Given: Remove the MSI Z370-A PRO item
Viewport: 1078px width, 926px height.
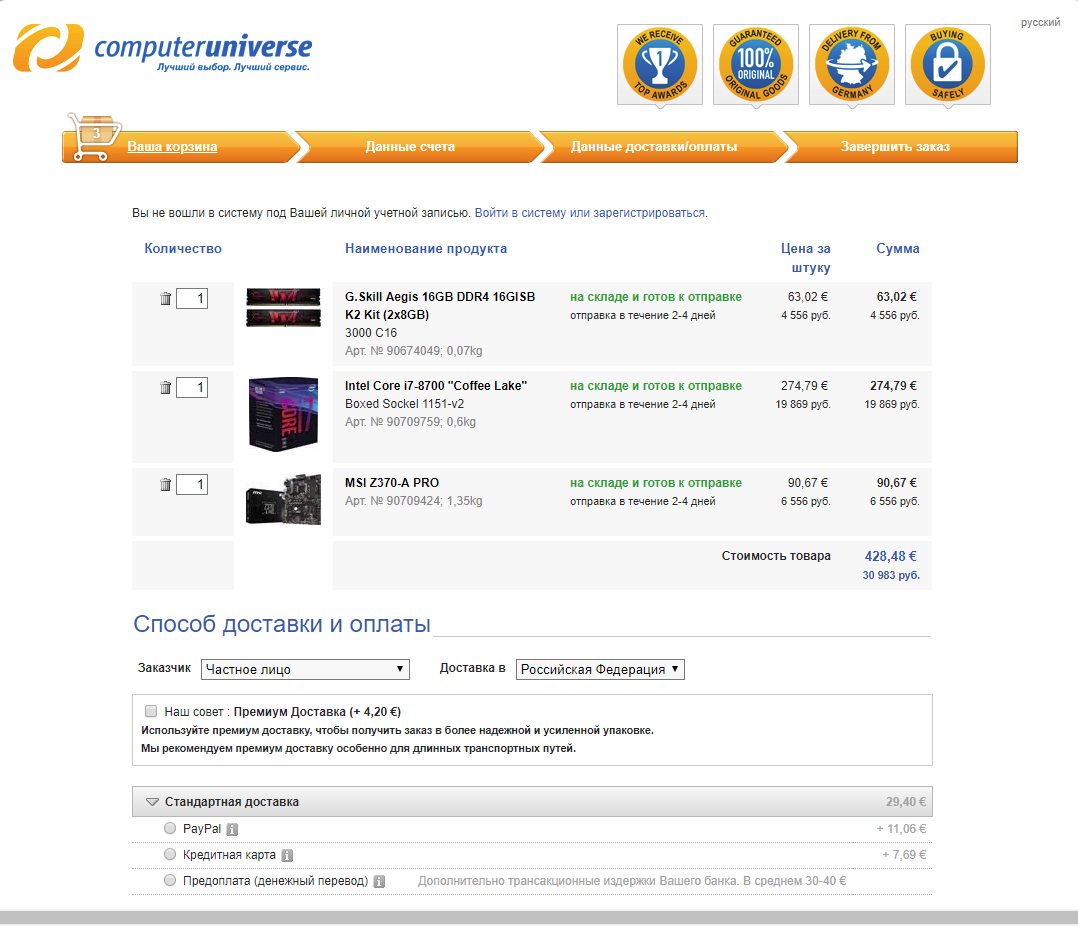Looking at the screenshot, I should (x=165, y=485).
